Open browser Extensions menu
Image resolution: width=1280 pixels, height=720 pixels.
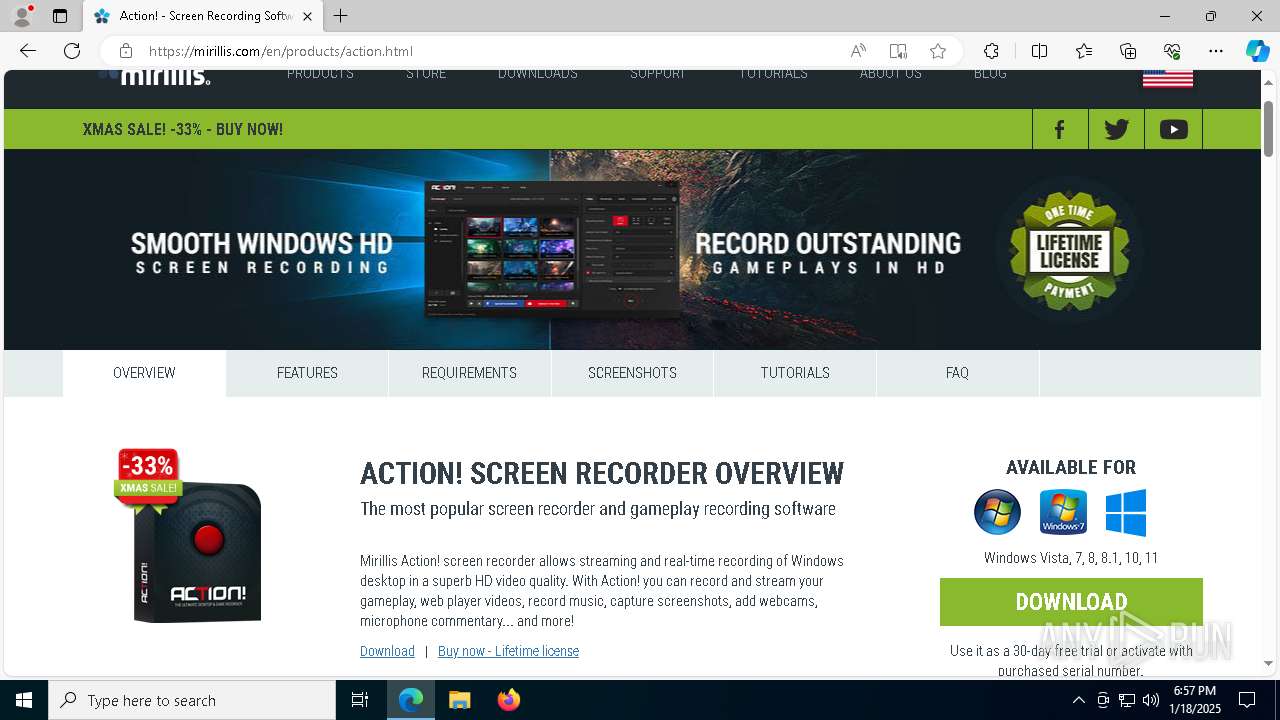point(991,51)
